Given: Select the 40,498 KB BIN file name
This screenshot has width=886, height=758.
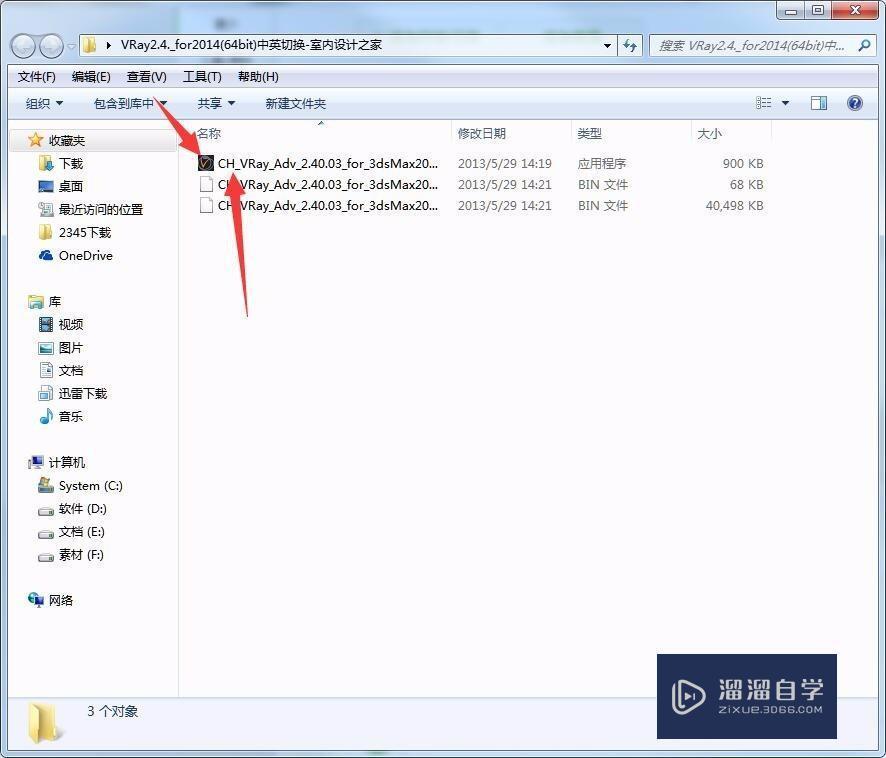Looking at the screenshot, I should tap(328, 205).
